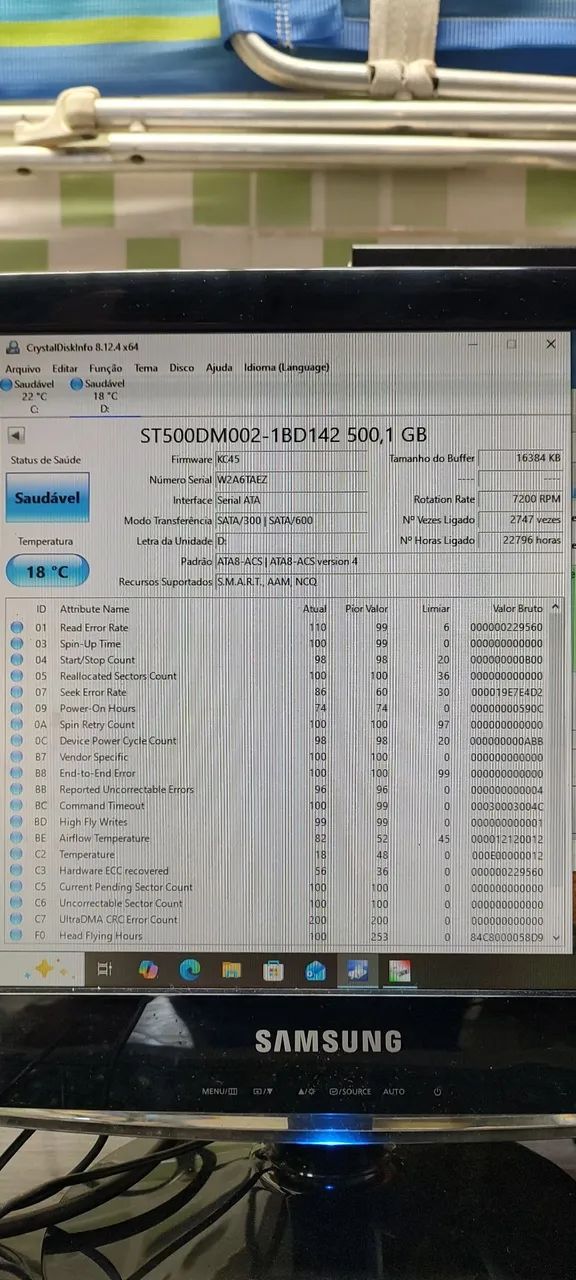Click raw value 84C8000058D9
576x1280 pixels.
tap(506, 937)
